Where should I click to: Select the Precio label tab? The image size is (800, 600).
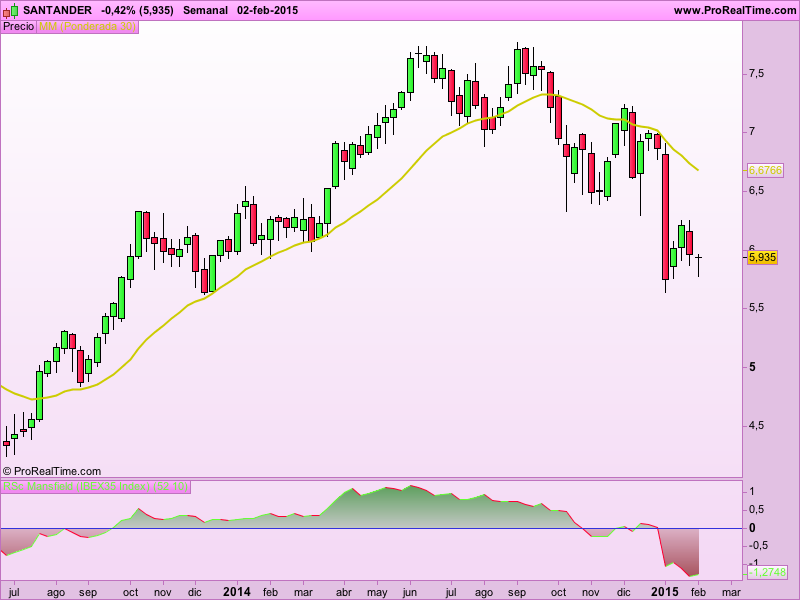tap(19, 27)
